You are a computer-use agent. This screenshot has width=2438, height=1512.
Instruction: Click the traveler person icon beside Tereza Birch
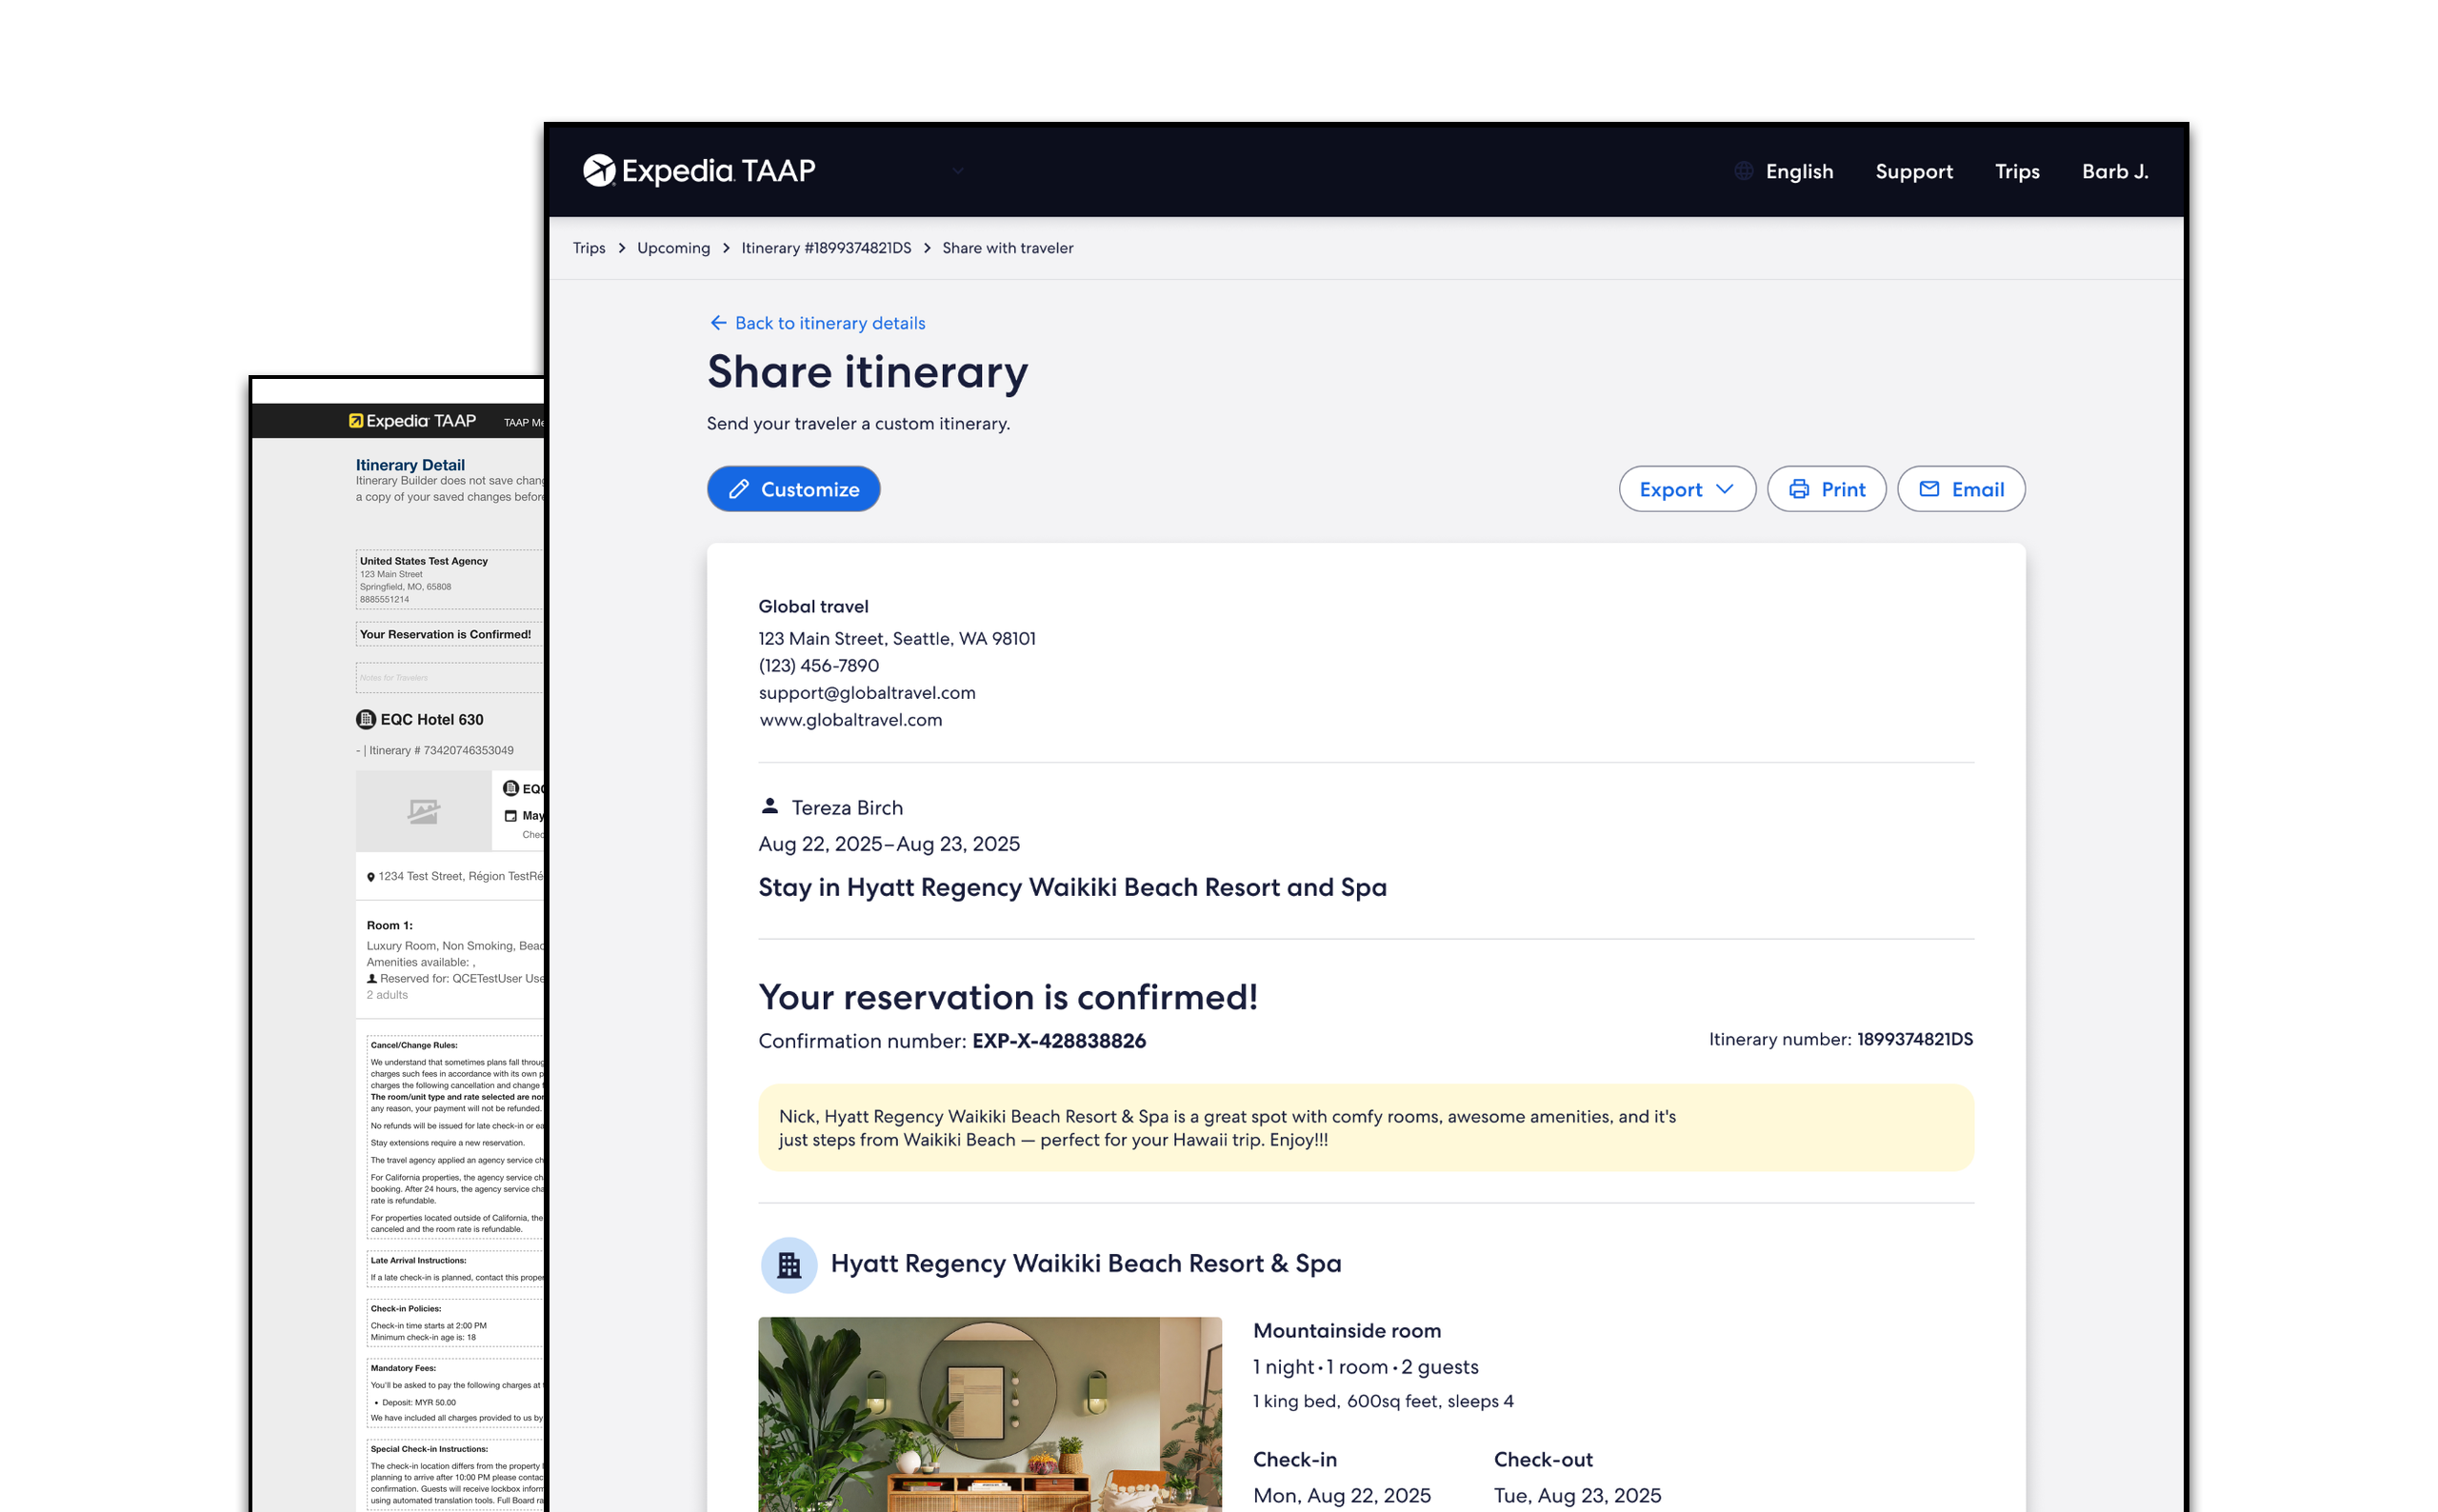click(x=769, y=806)
